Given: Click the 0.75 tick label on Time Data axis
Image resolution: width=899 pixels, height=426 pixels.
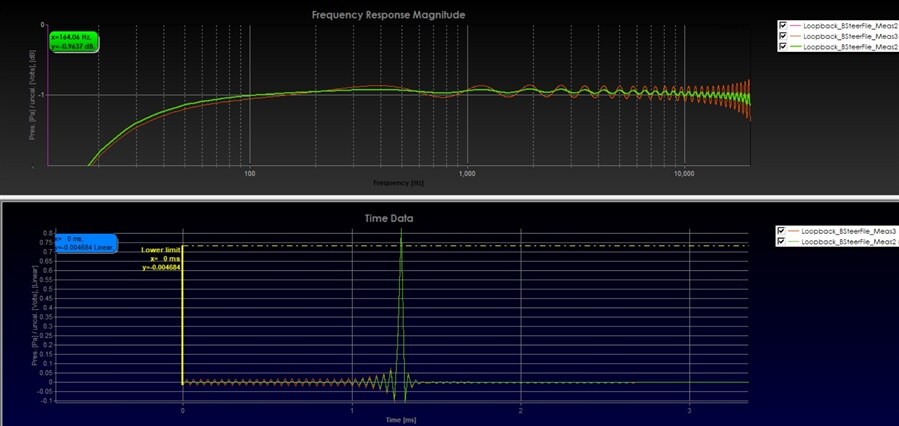Looking at the screenshot, I should coord(48,242).
